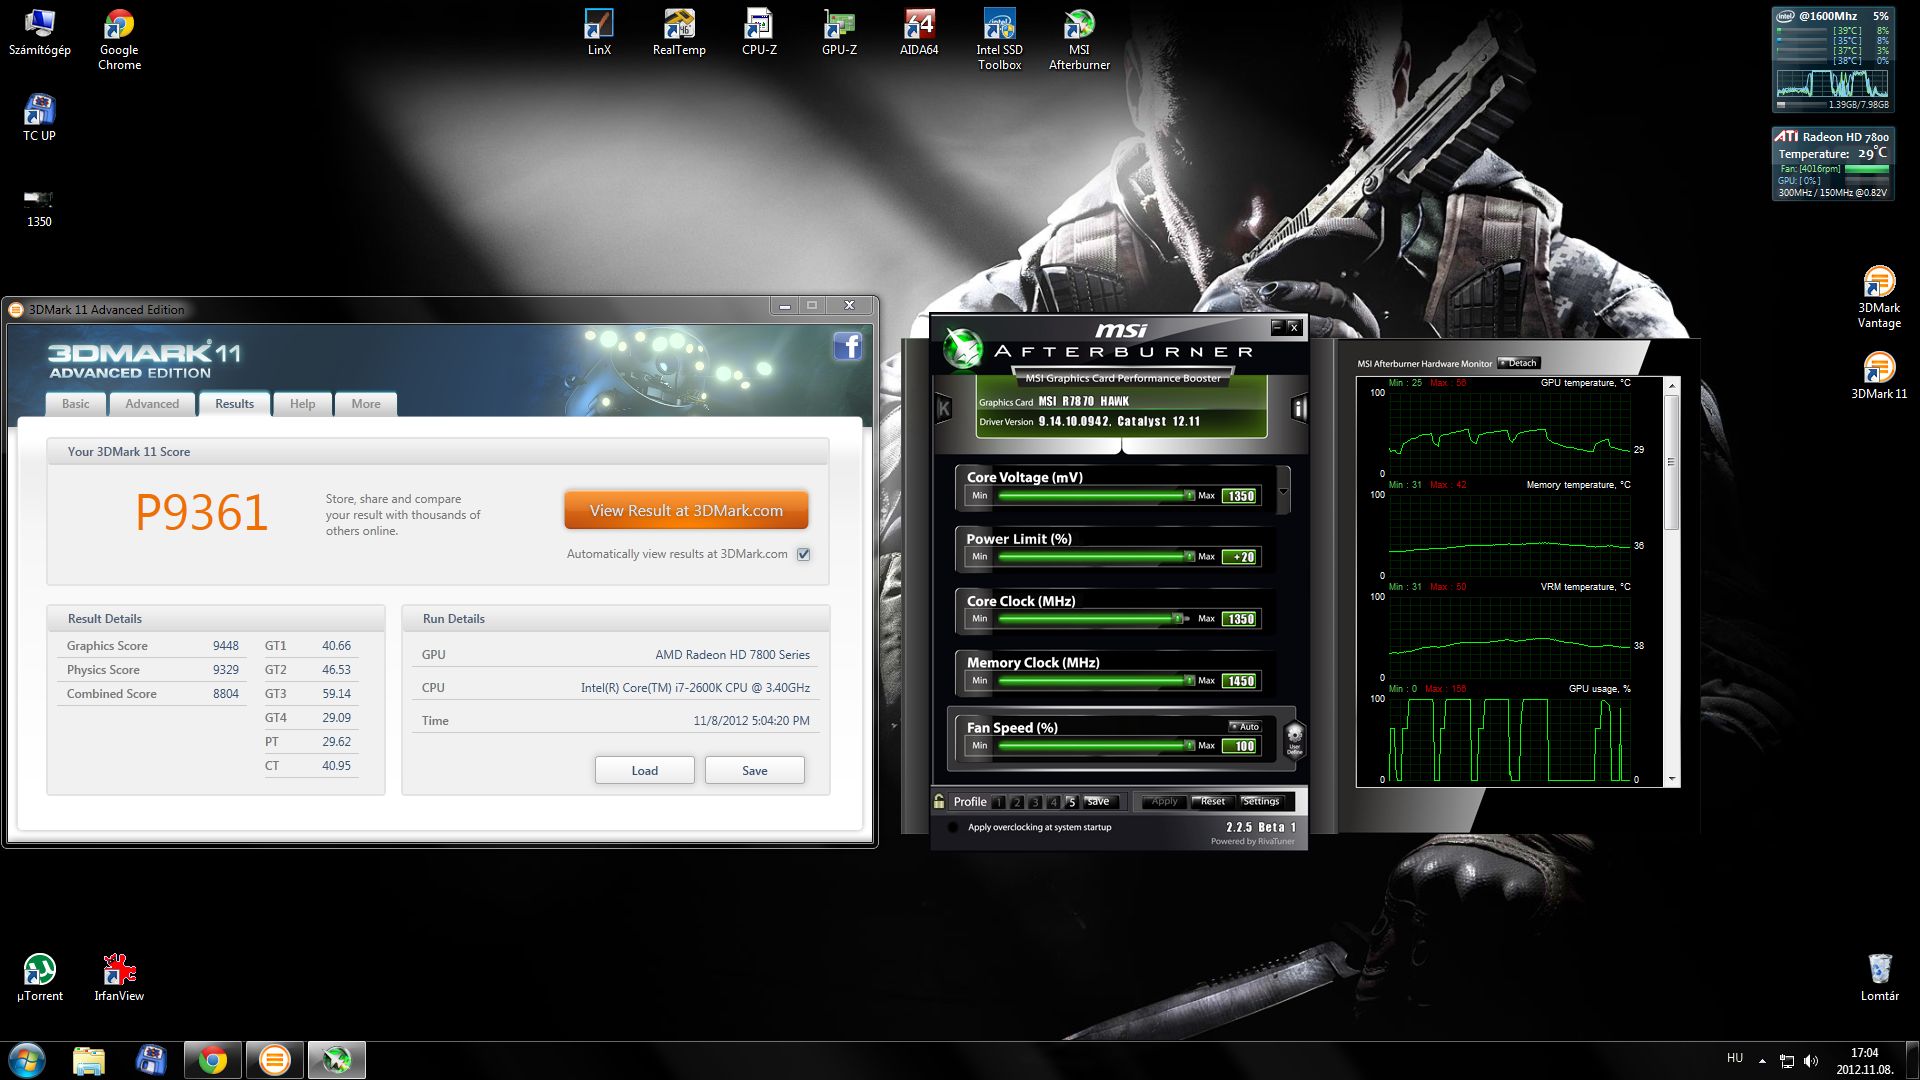The height and width of the screenshot is (1080, 1920).
Task: Select the Számítógép desktop icon
Action: point(40,33)
